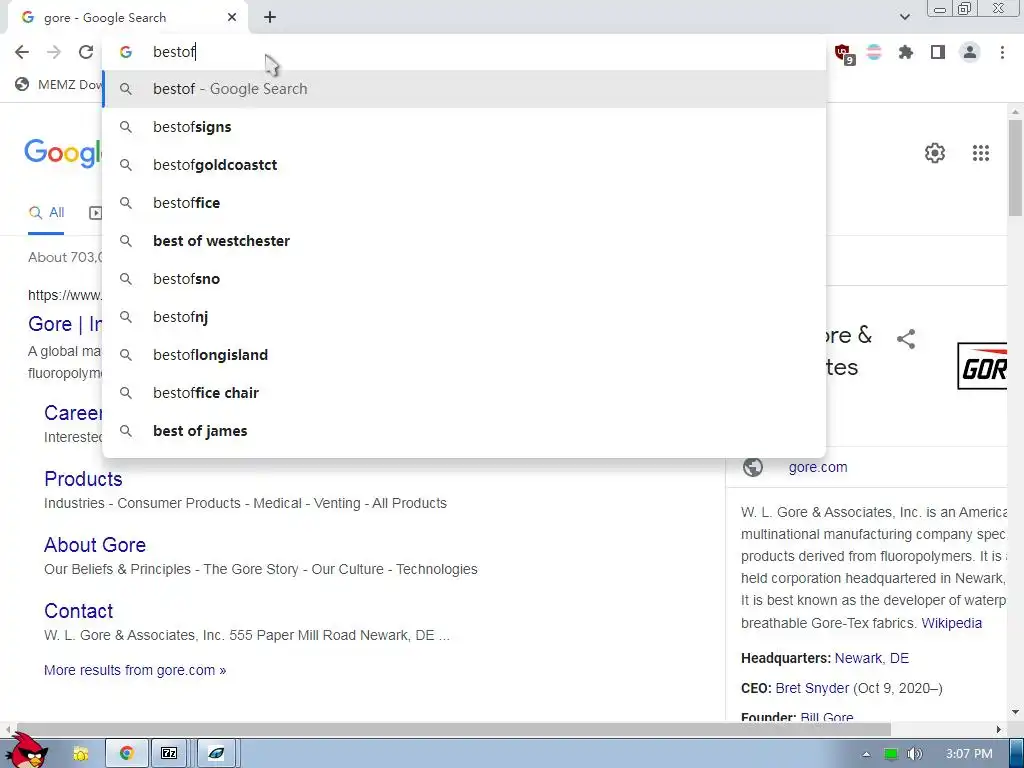Click the horizontal scrollbar at the page bottom
1024x768 pixels.
(453, 729)
